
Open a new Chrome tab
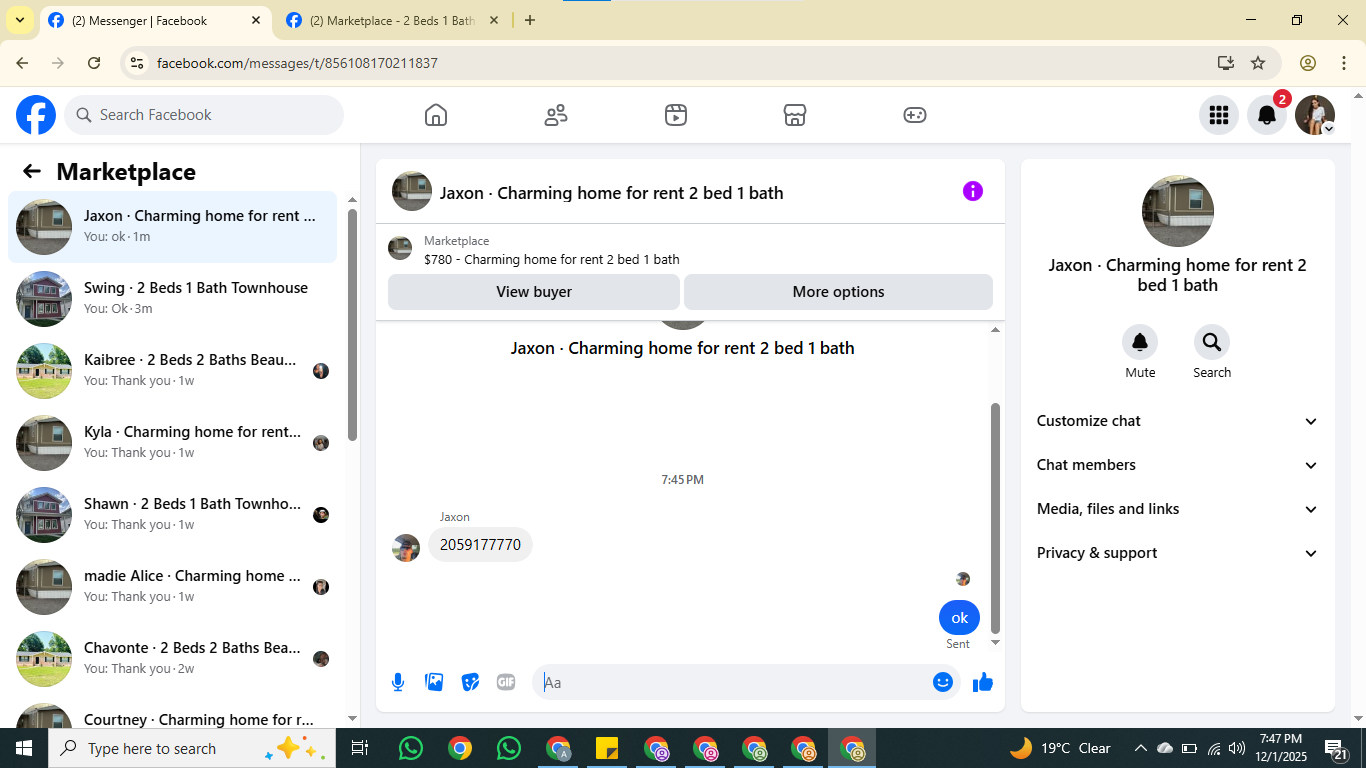pyautogui.click(x=530, y=20)
